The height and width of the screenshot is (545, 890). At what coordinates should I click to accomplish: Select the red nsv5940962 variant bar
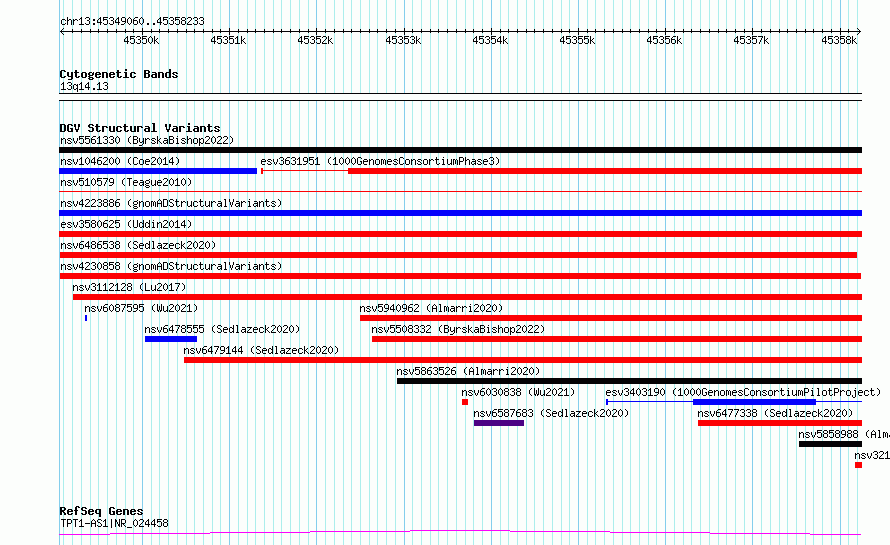coord(611,318)
